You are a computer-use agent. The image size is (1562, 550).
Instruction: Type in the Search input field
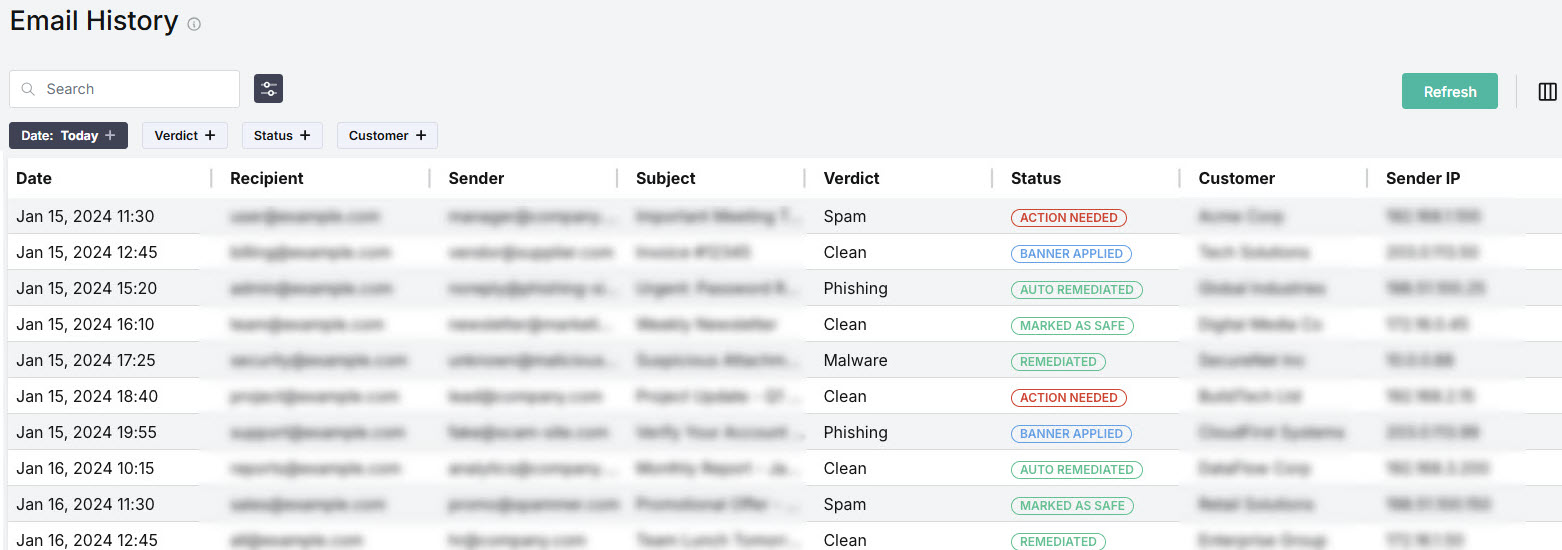click(x=135, y=89)
